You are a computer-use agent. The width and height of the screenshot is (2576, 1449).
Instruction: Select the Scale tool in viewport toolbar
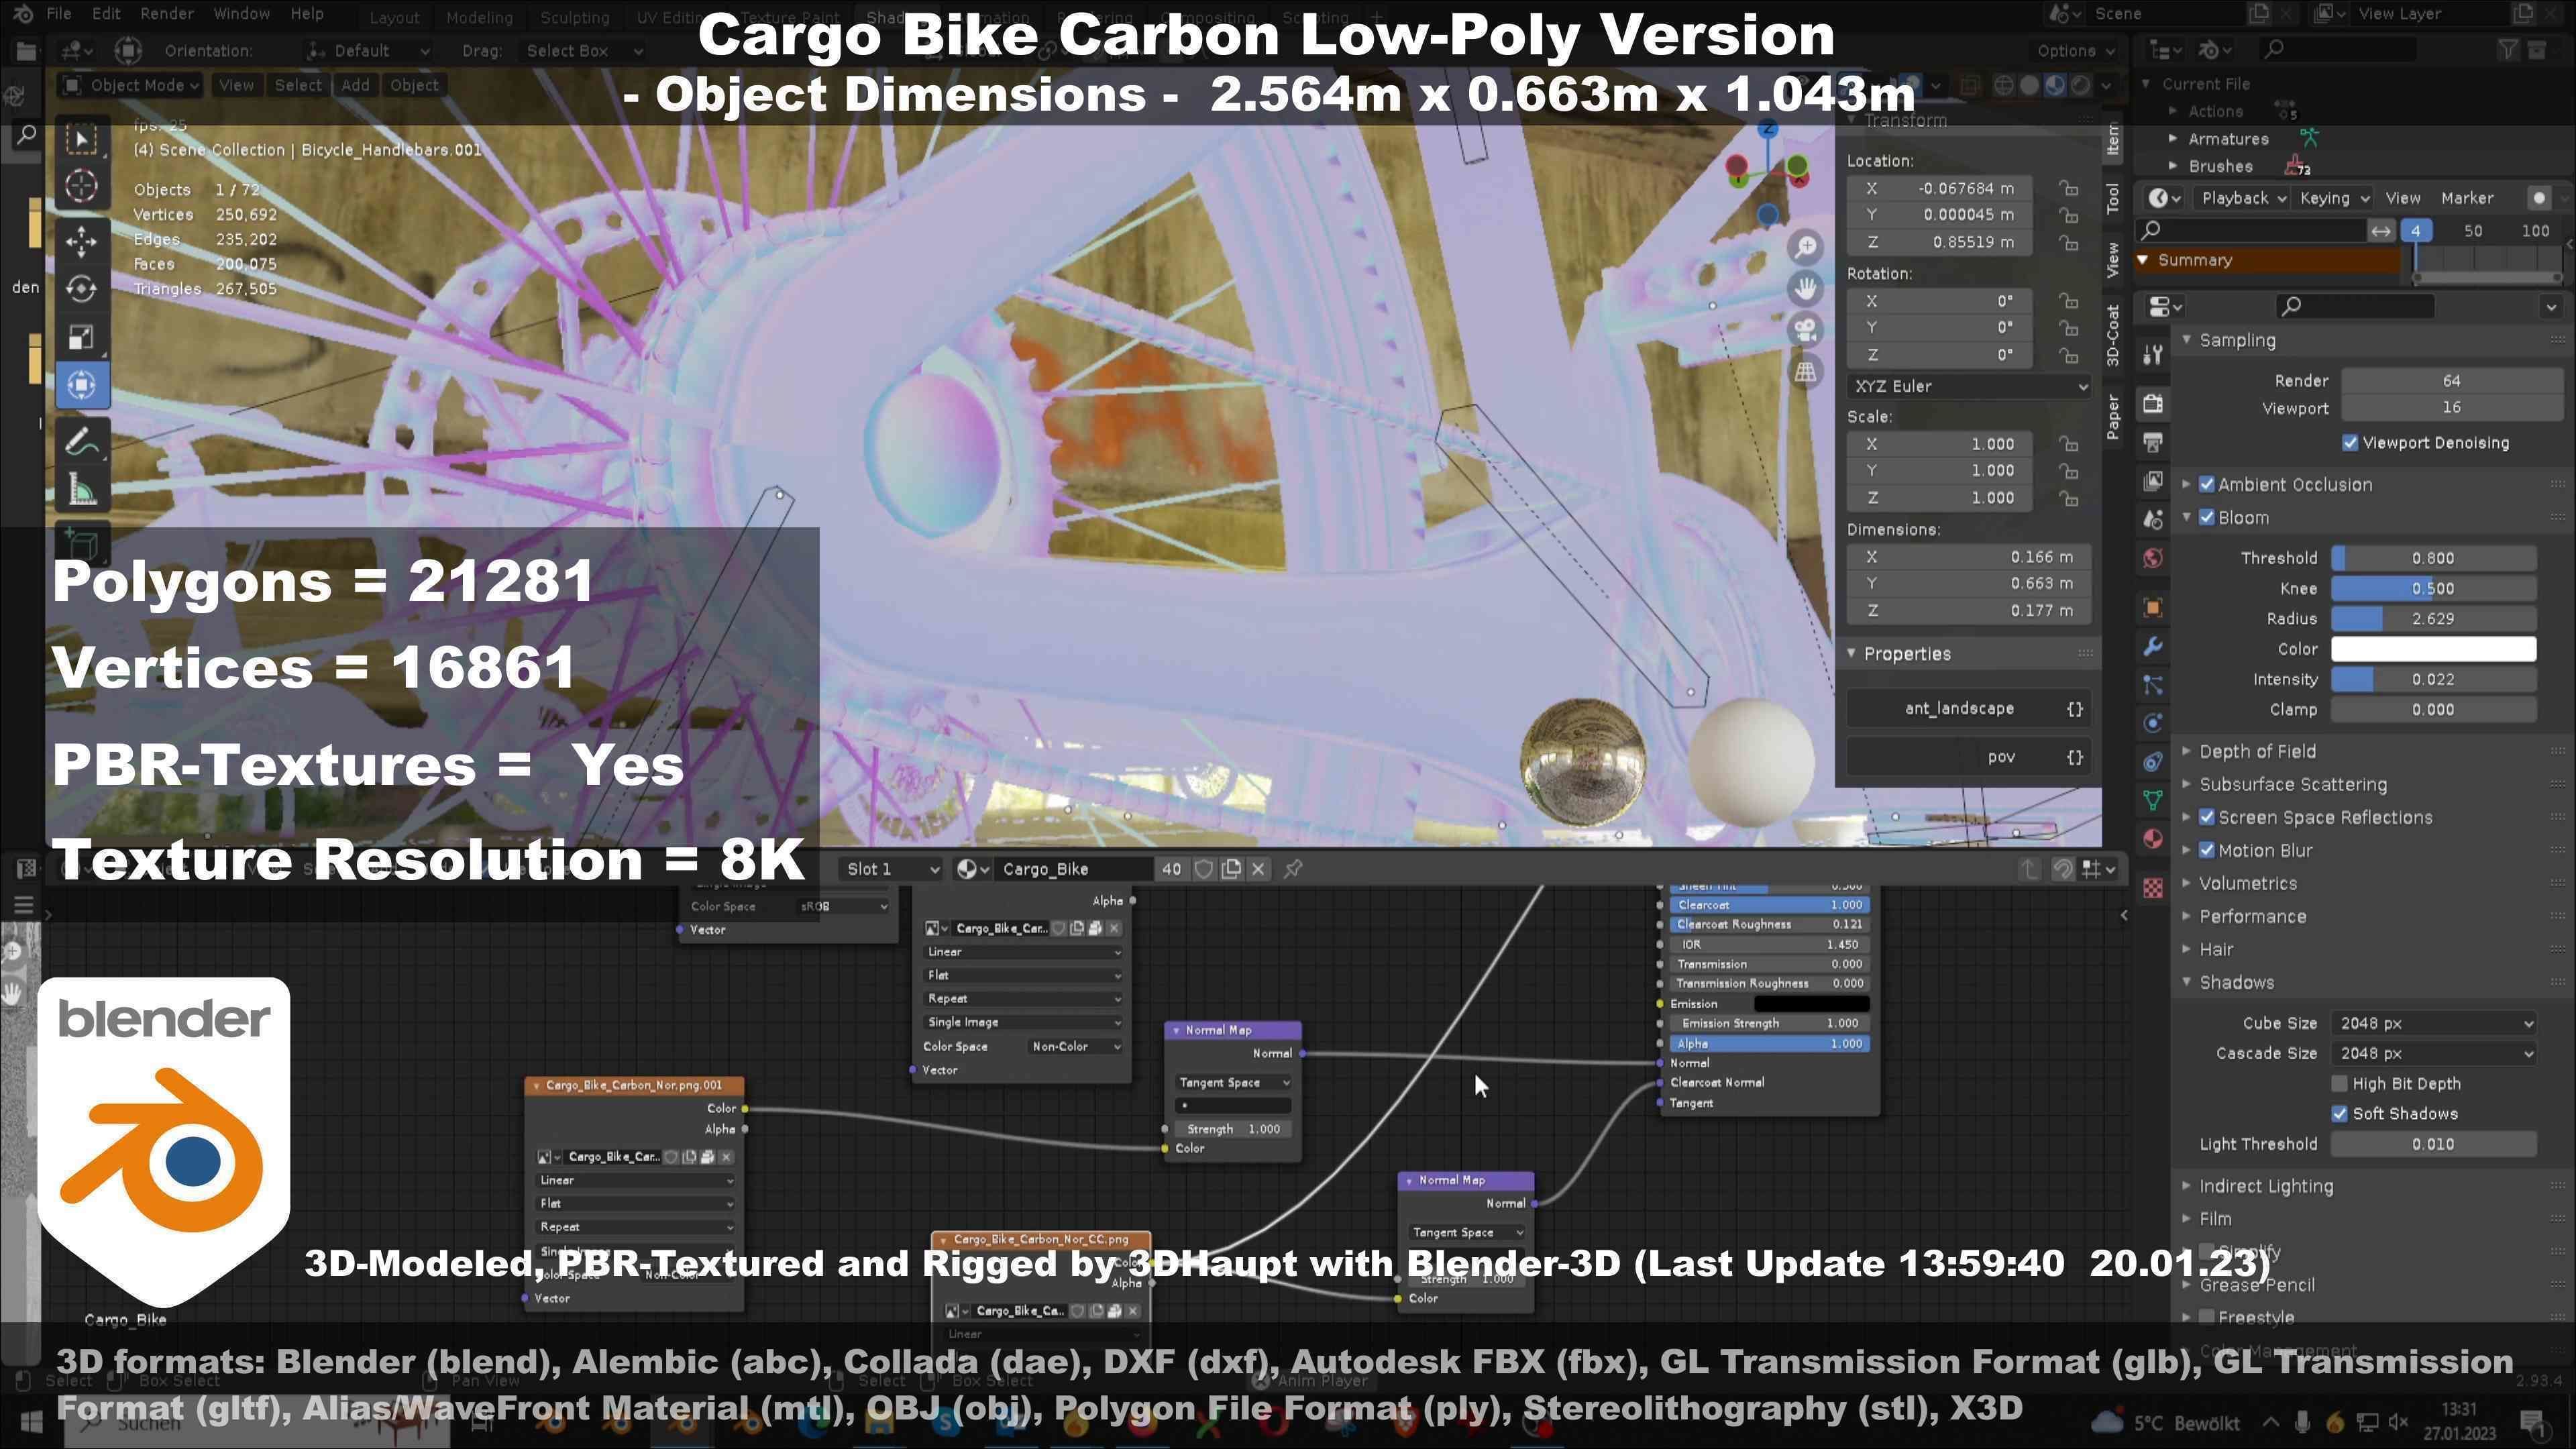point(82,337)
